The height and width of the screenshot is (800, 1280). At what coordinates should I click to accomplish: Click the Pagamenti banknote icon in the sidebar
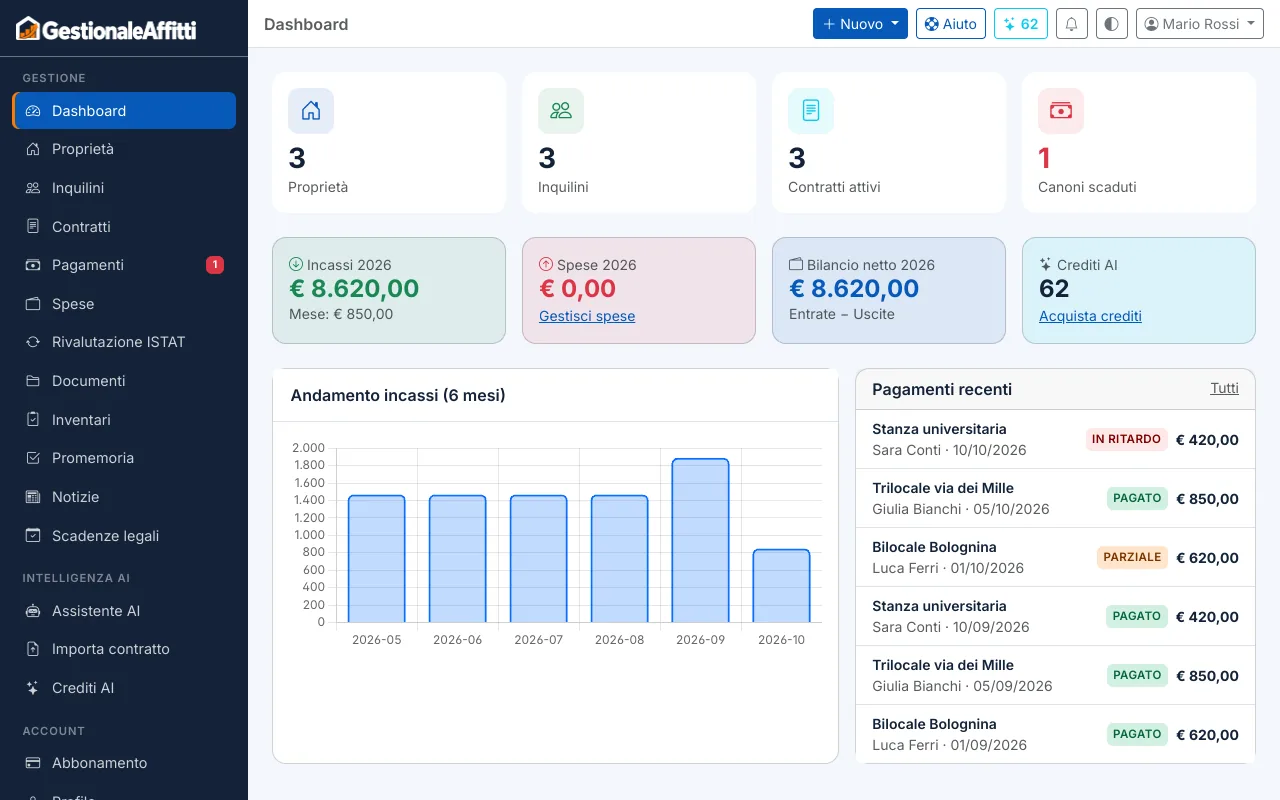33,265
